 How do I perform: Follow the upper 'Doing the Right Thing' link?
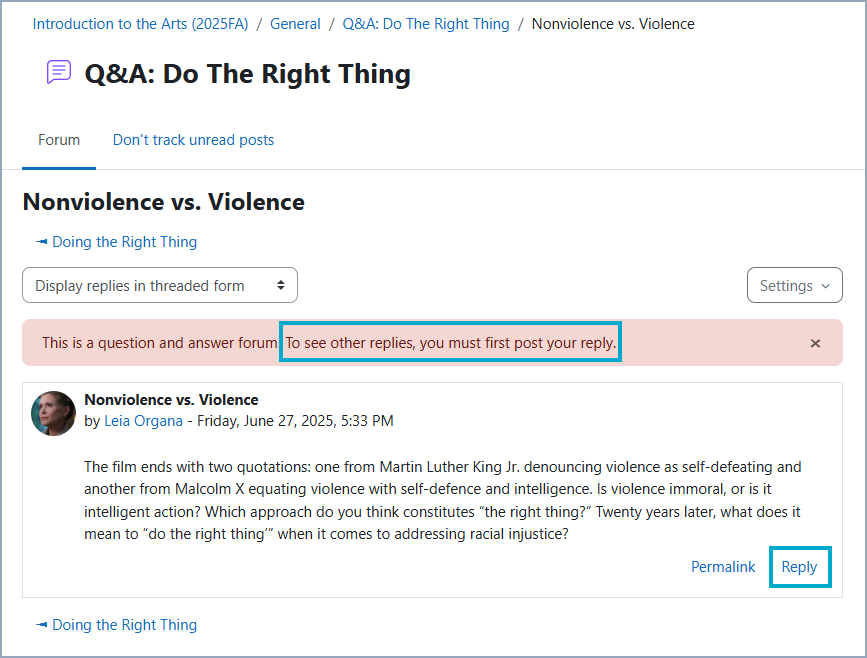pos(123,242)
